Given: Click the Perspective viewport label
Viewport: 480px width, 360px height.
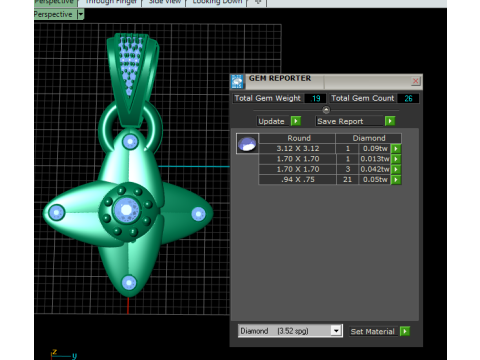Looking at the screenshot, I should 53,14.
